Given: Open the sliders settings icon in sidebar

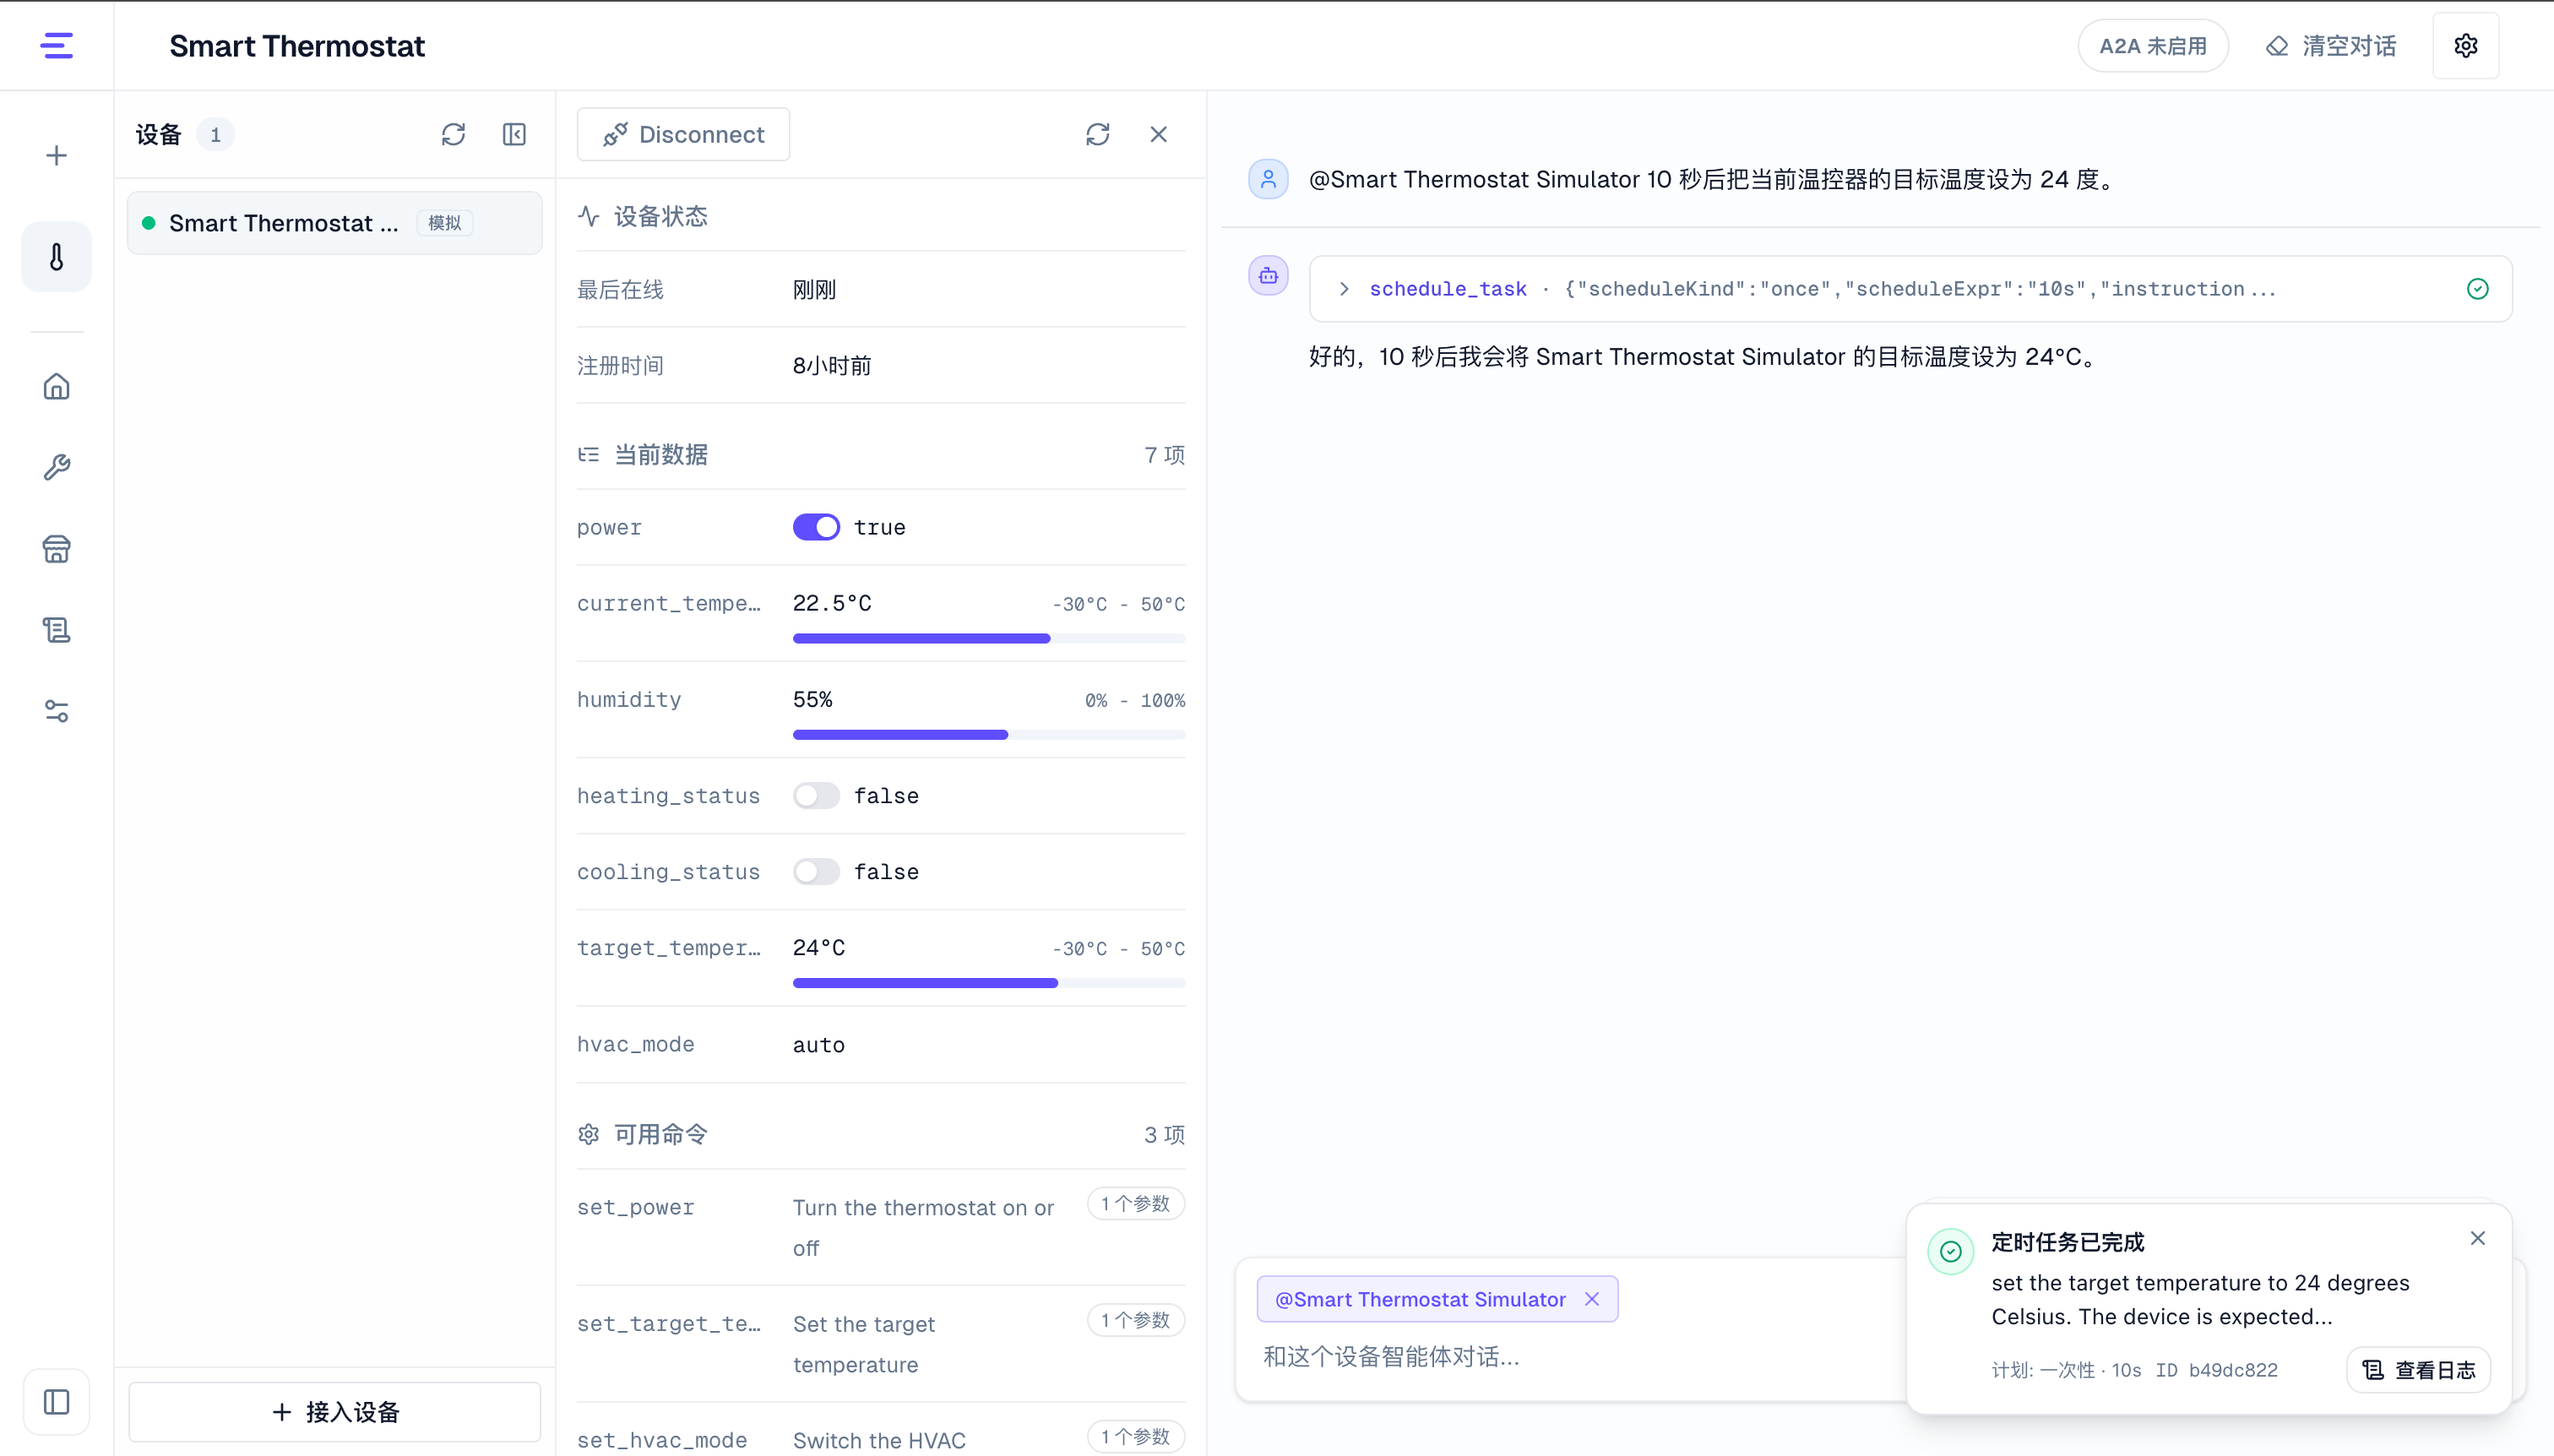Looking at the screenshot, I should coord(56,710).
